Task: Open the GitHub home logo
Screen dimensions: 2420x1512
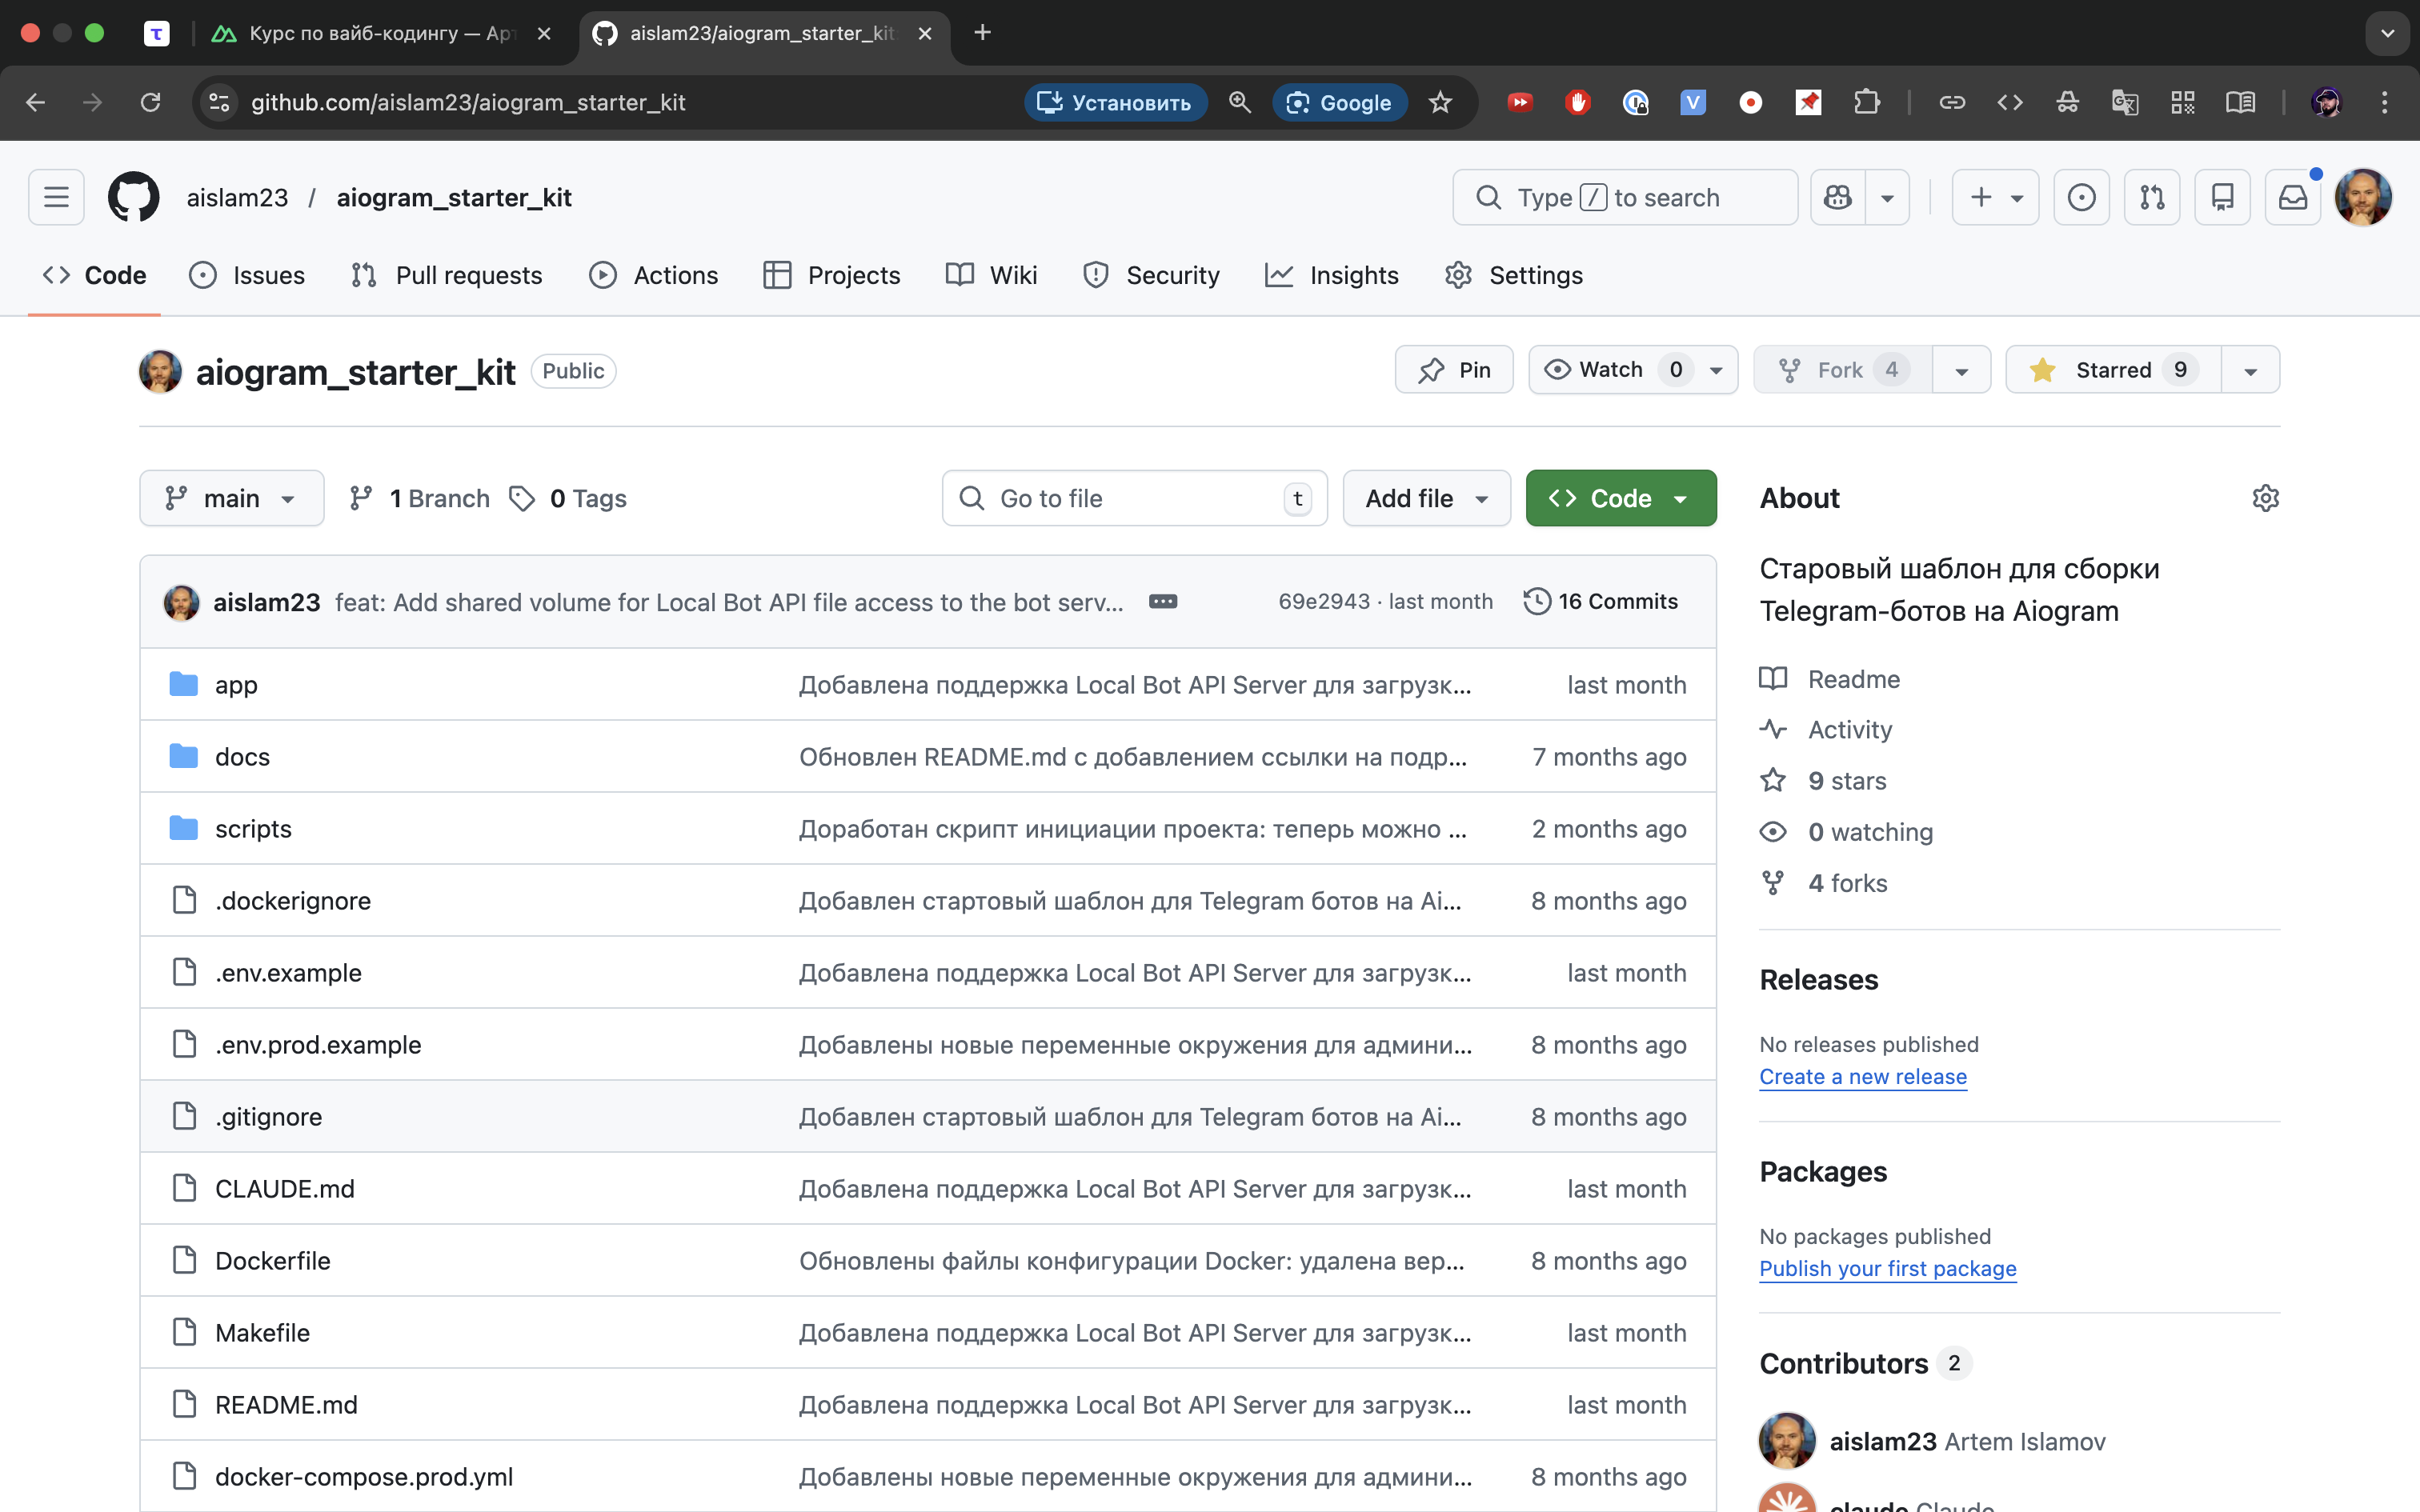Action: tap(133, 197)
